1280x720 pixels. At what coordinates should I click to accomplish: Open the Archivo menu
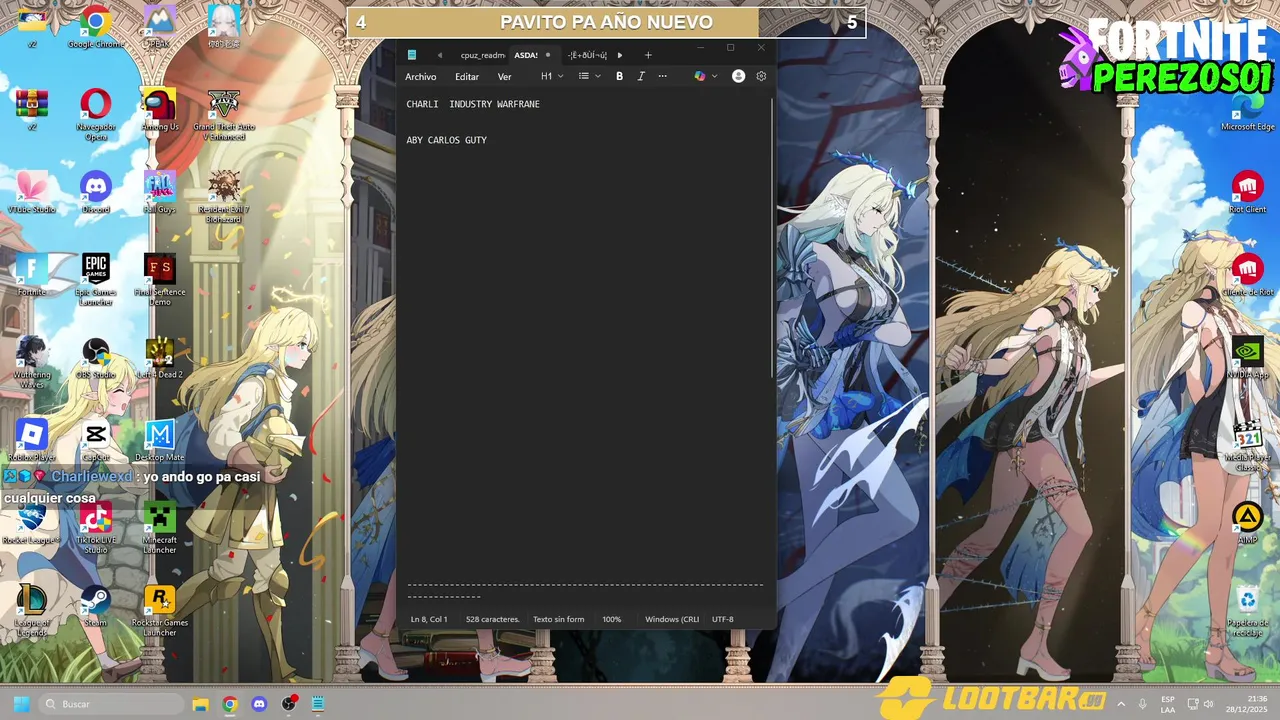point(421,77)
